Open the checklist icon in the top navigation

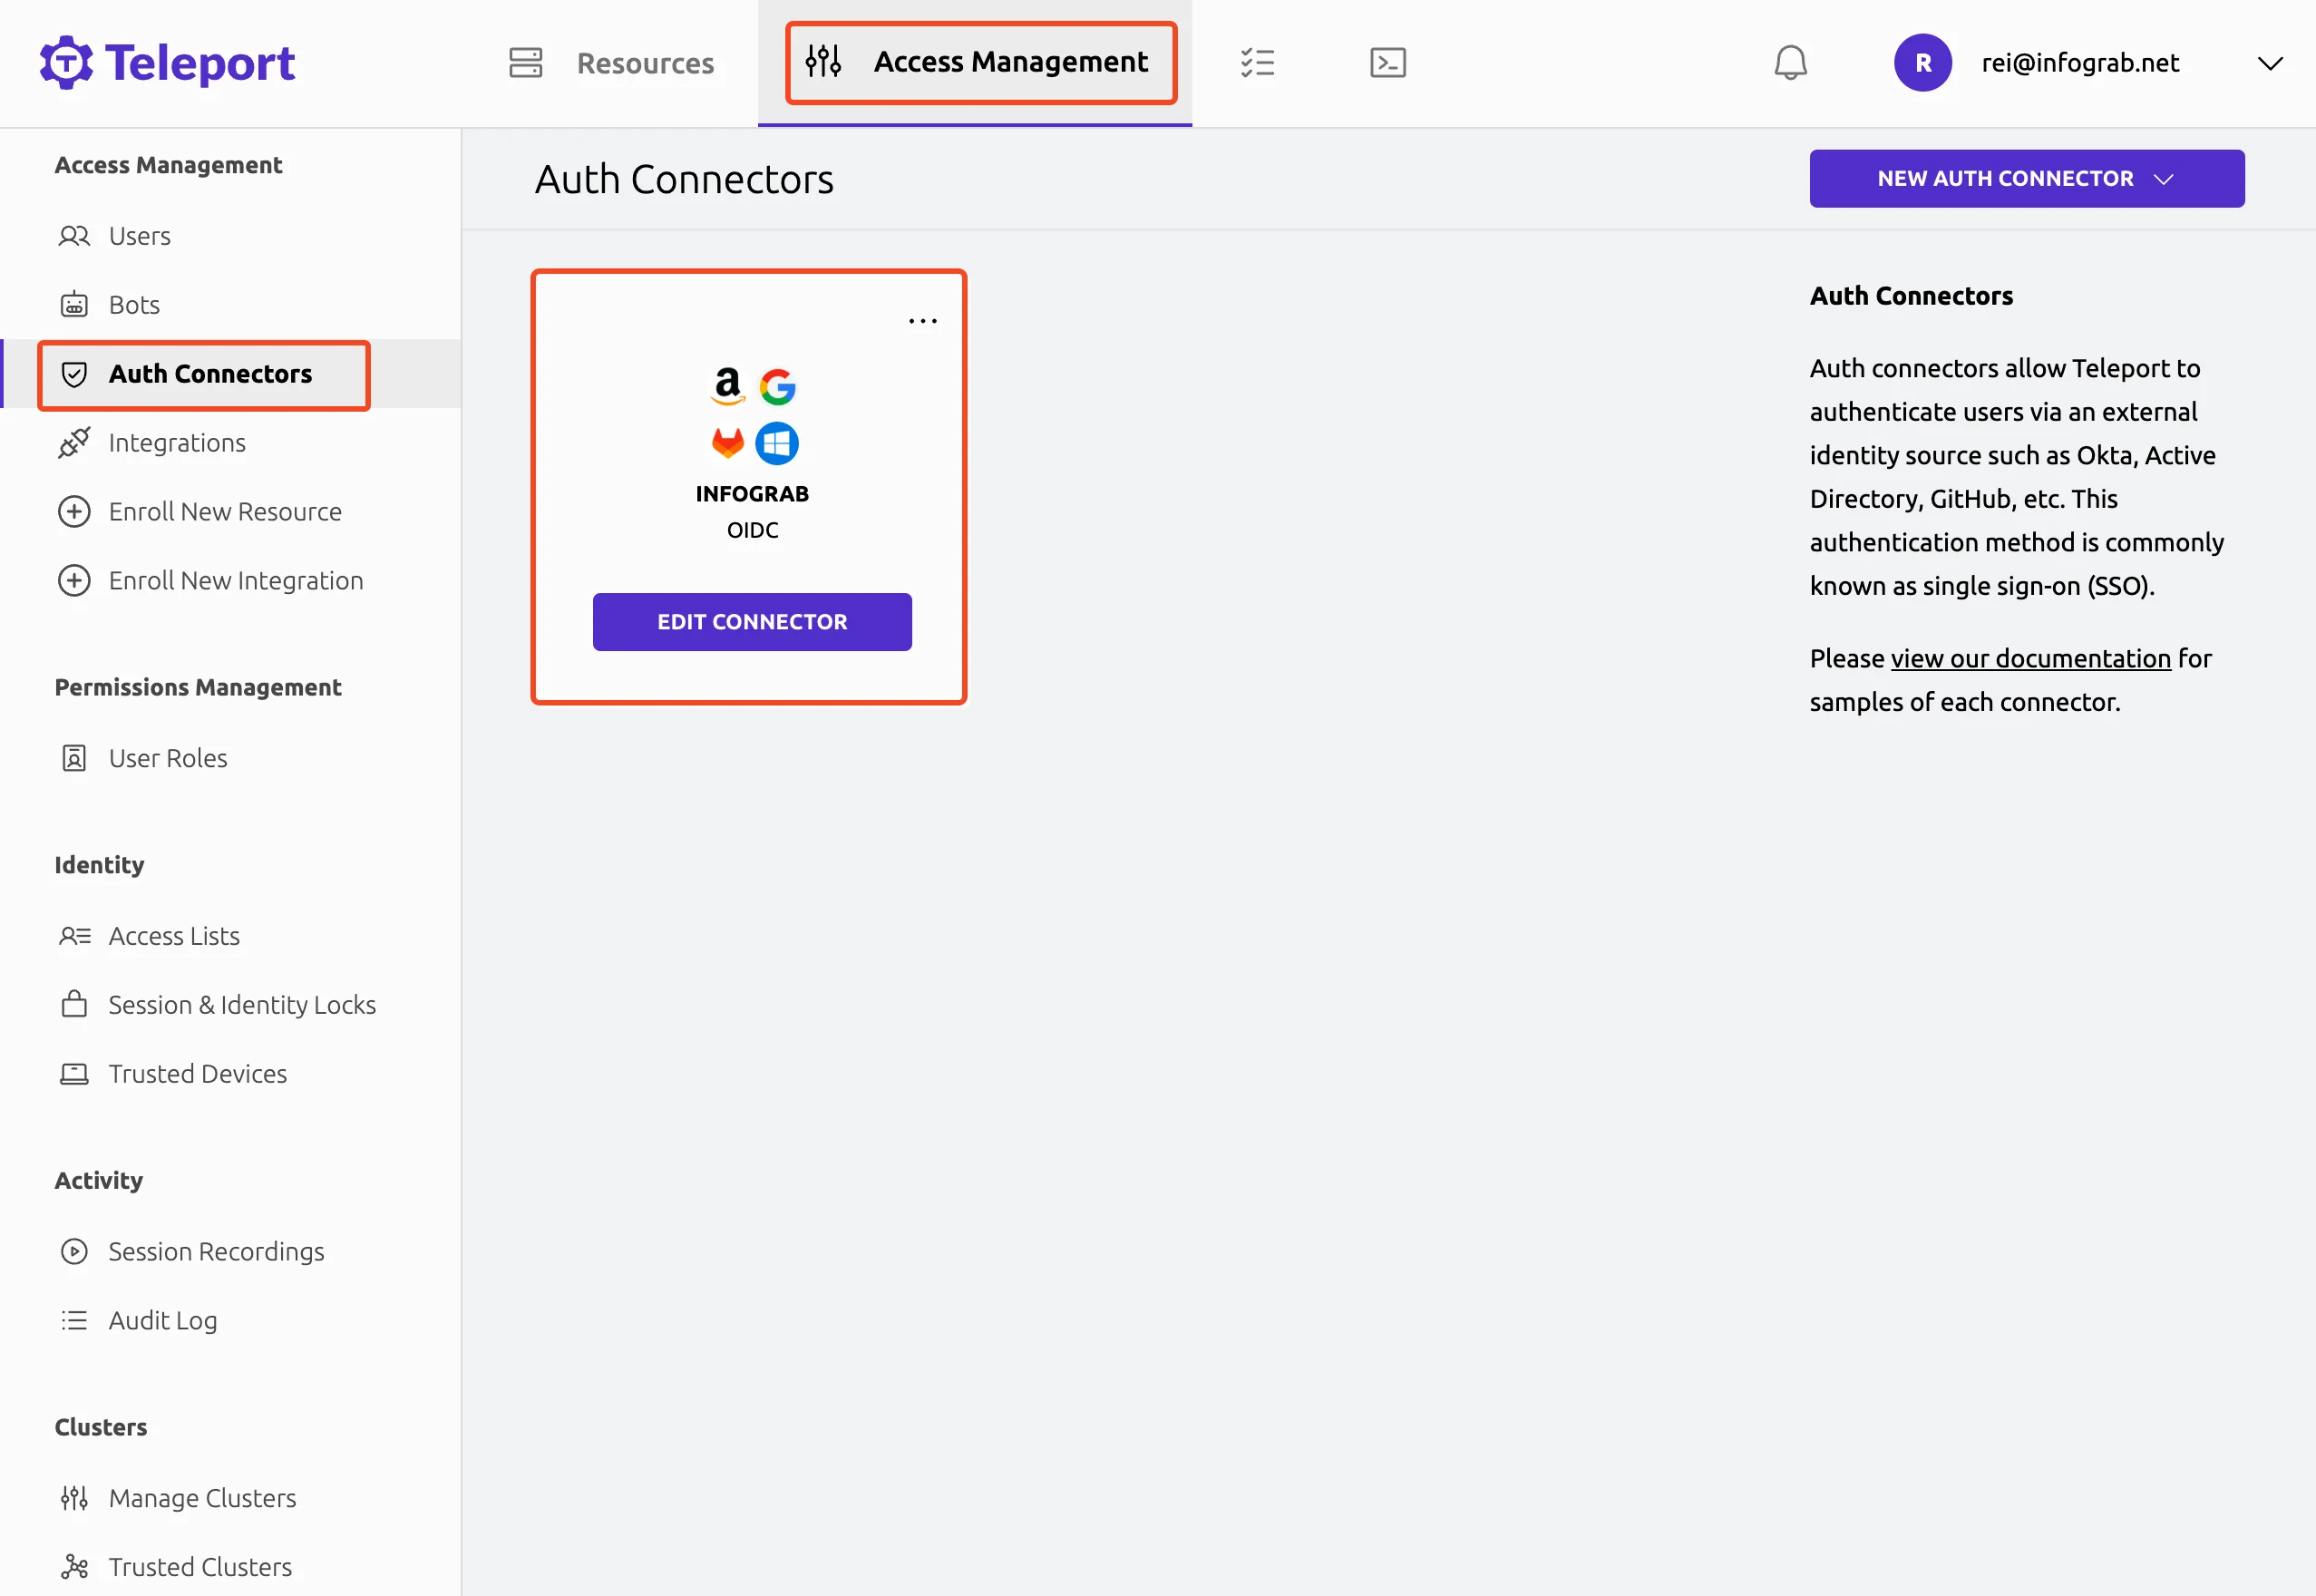[x=1258, y=62]
